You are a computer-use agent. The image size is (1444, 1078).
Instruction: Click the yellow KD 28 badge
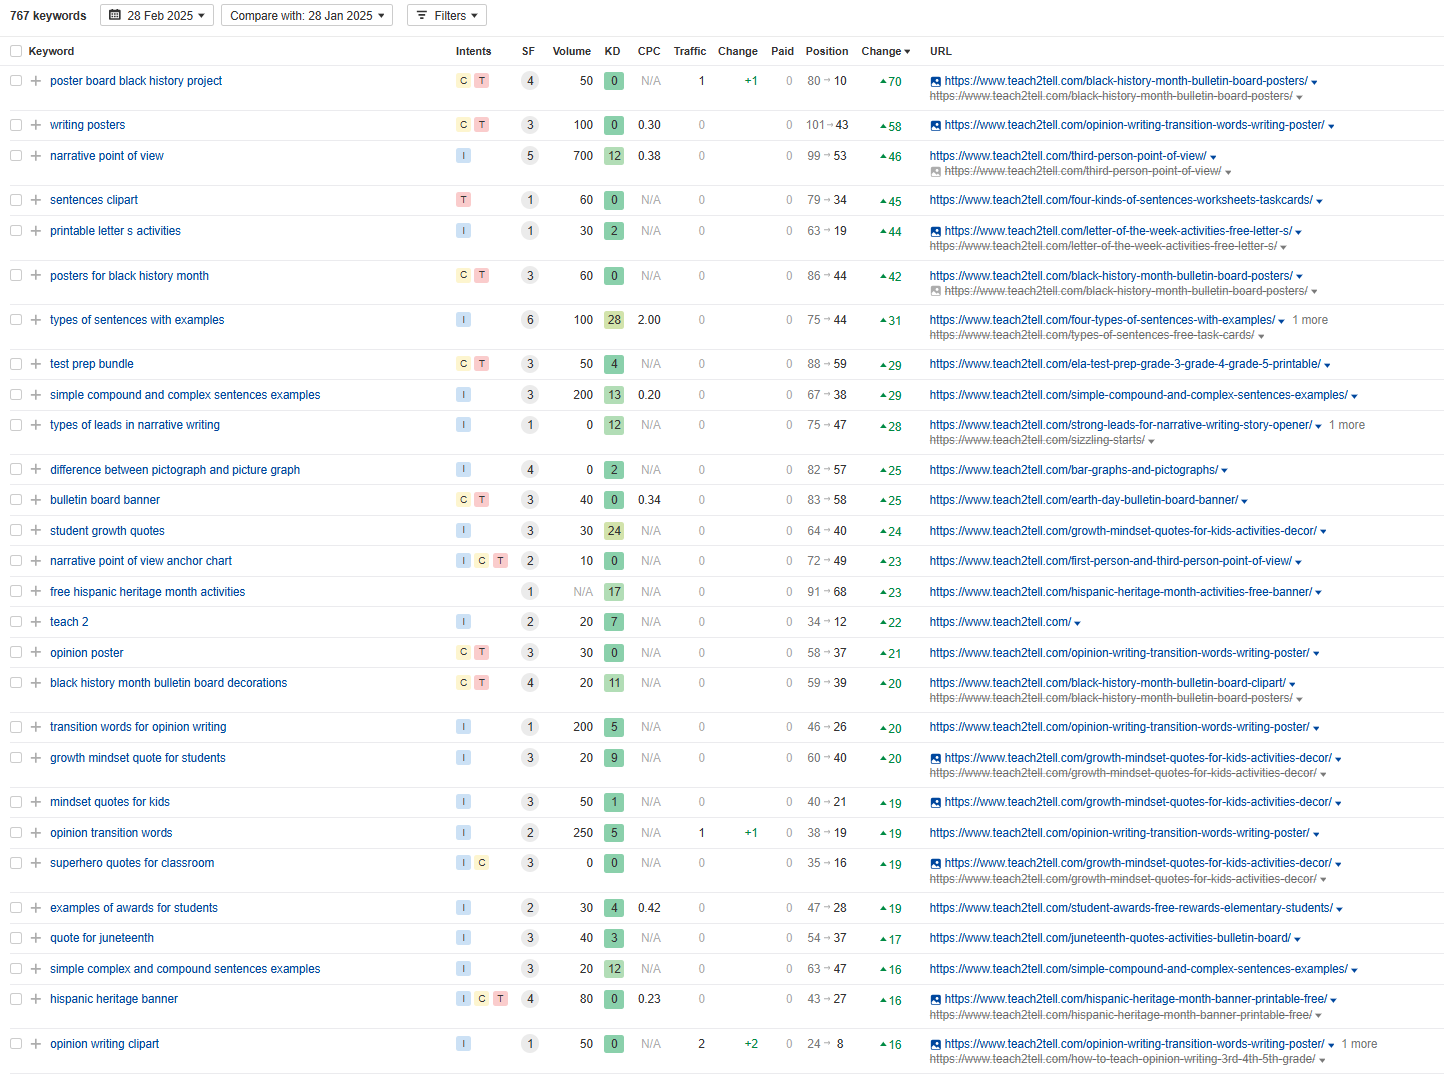(x=614, y=320)
